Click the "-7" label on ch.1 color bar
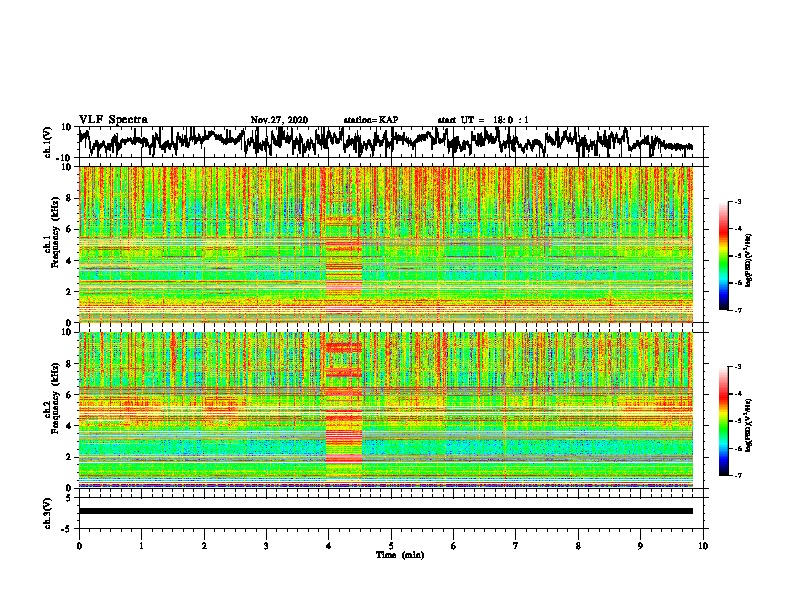 (x=738, y=310)
